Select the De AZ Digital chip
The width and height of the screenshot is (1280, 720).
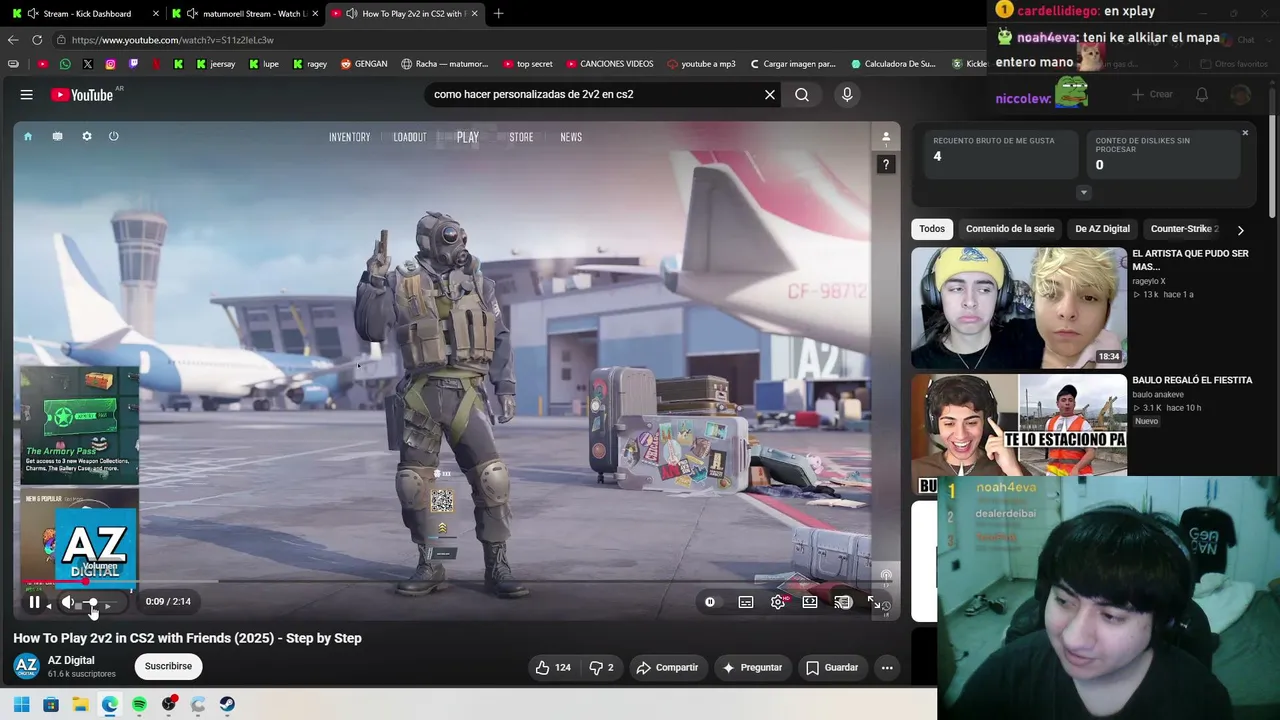1102,229
